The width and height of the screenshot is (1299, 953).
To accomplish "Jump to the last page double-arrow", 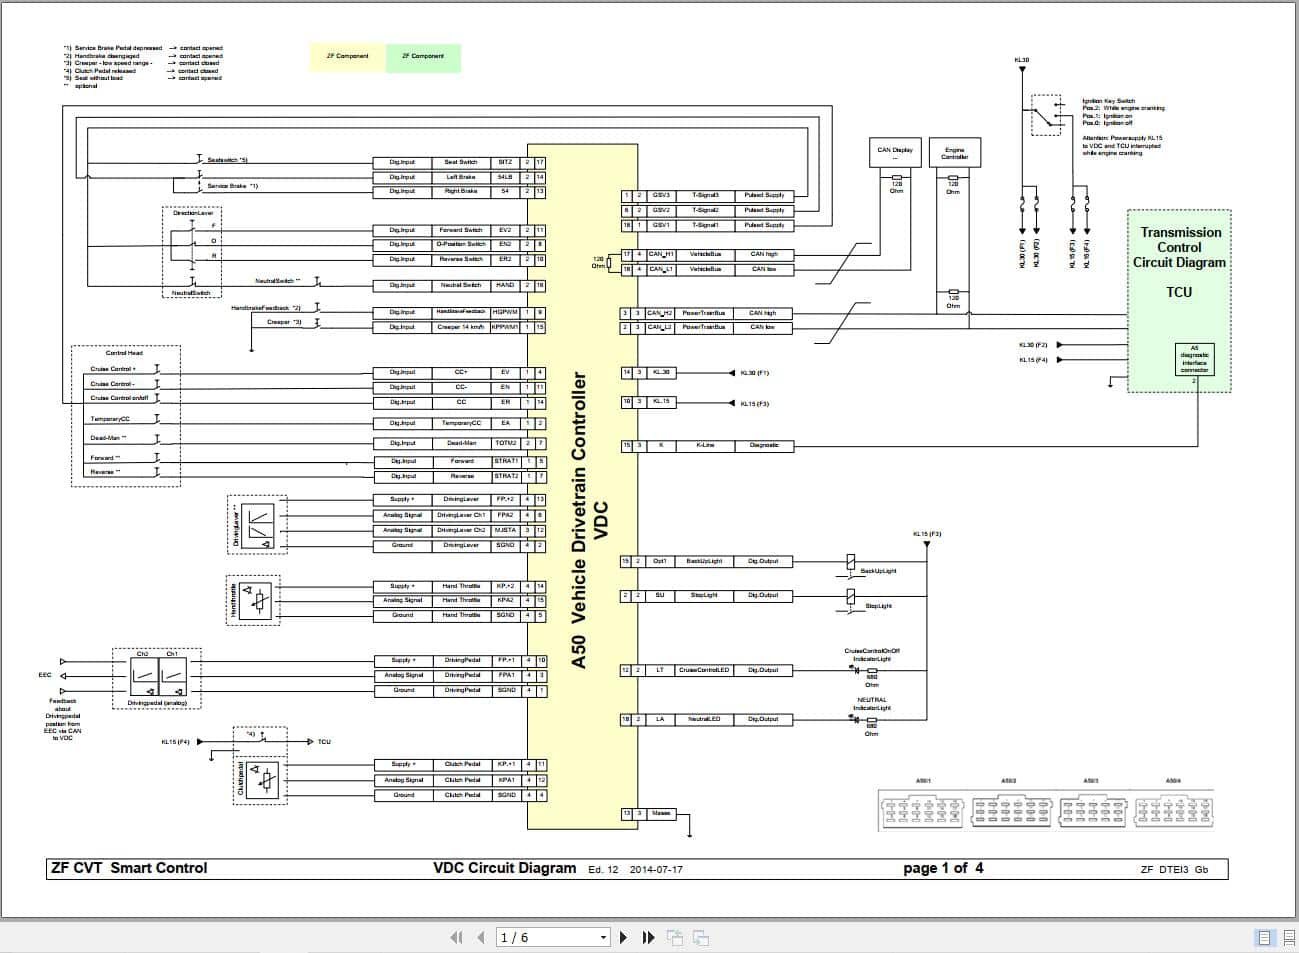I will 648,937.
